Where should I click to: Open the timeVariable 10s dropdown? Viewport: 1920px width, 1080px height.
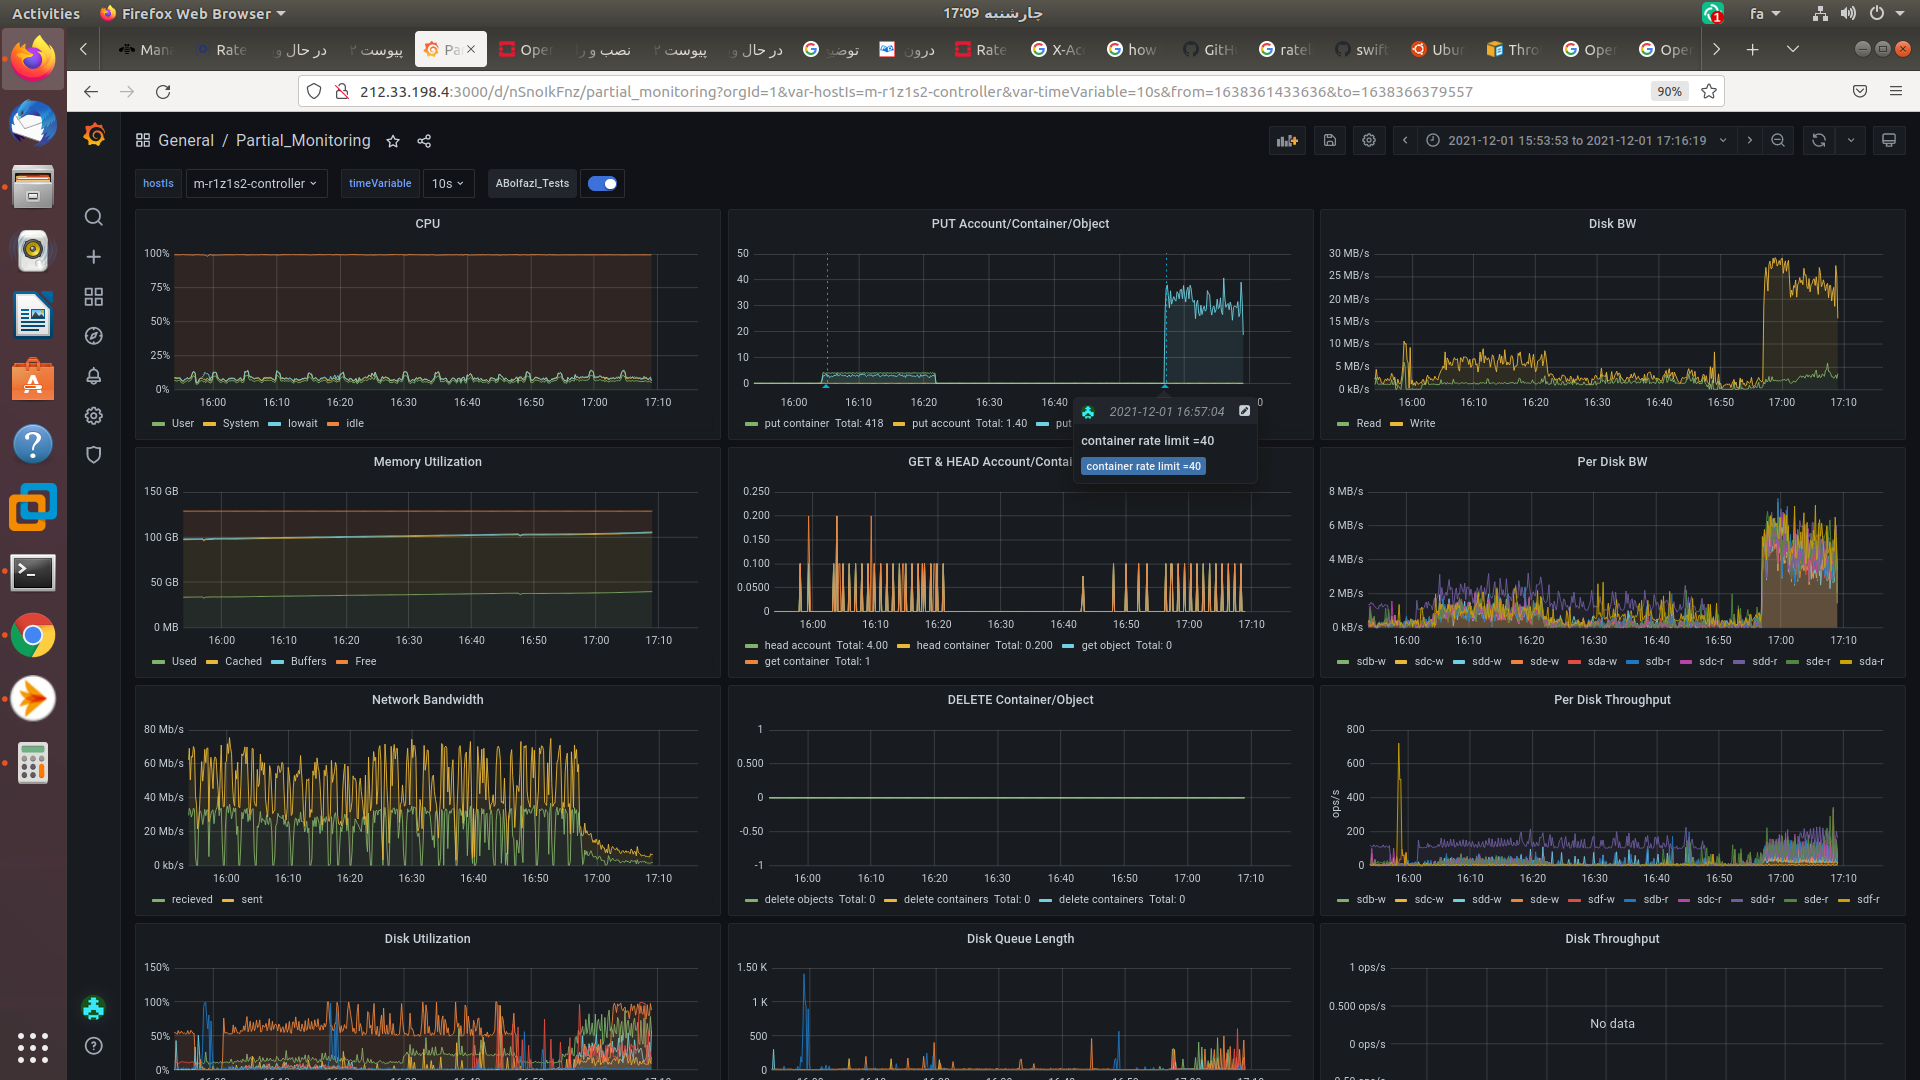point(447,184)
